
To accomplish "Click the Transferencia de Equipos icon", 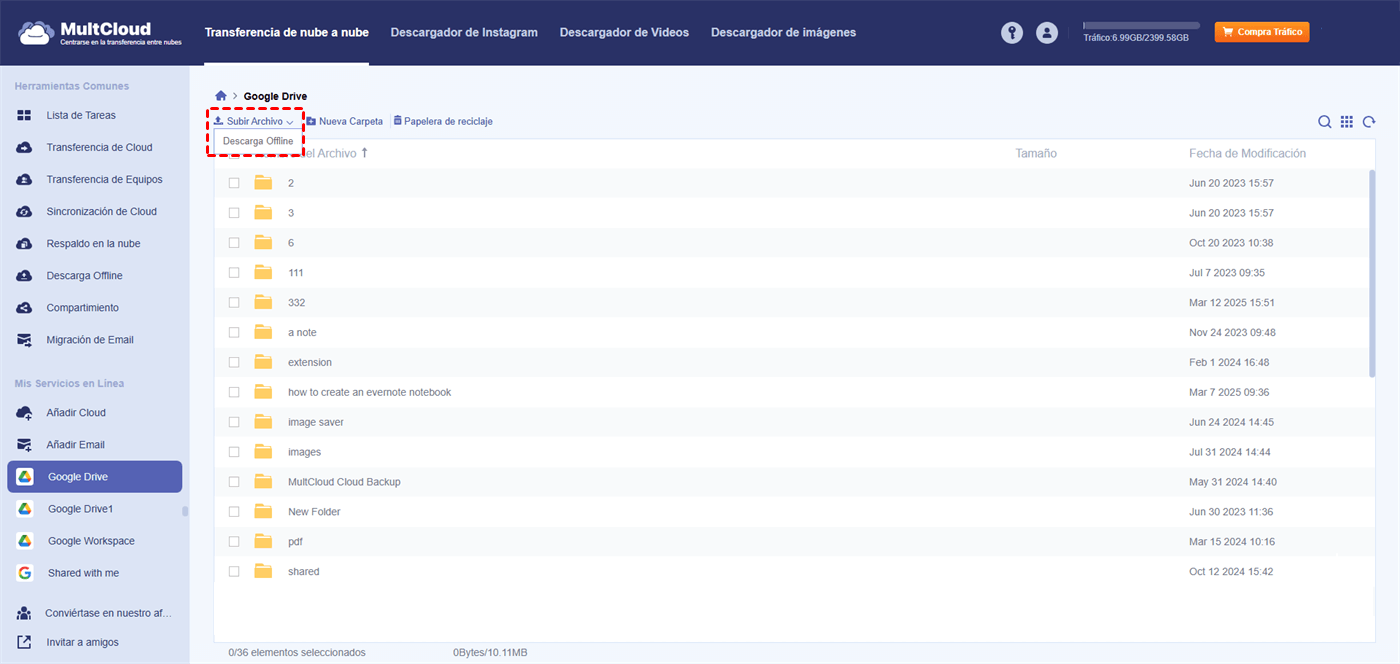I will [x=24, y=180].
